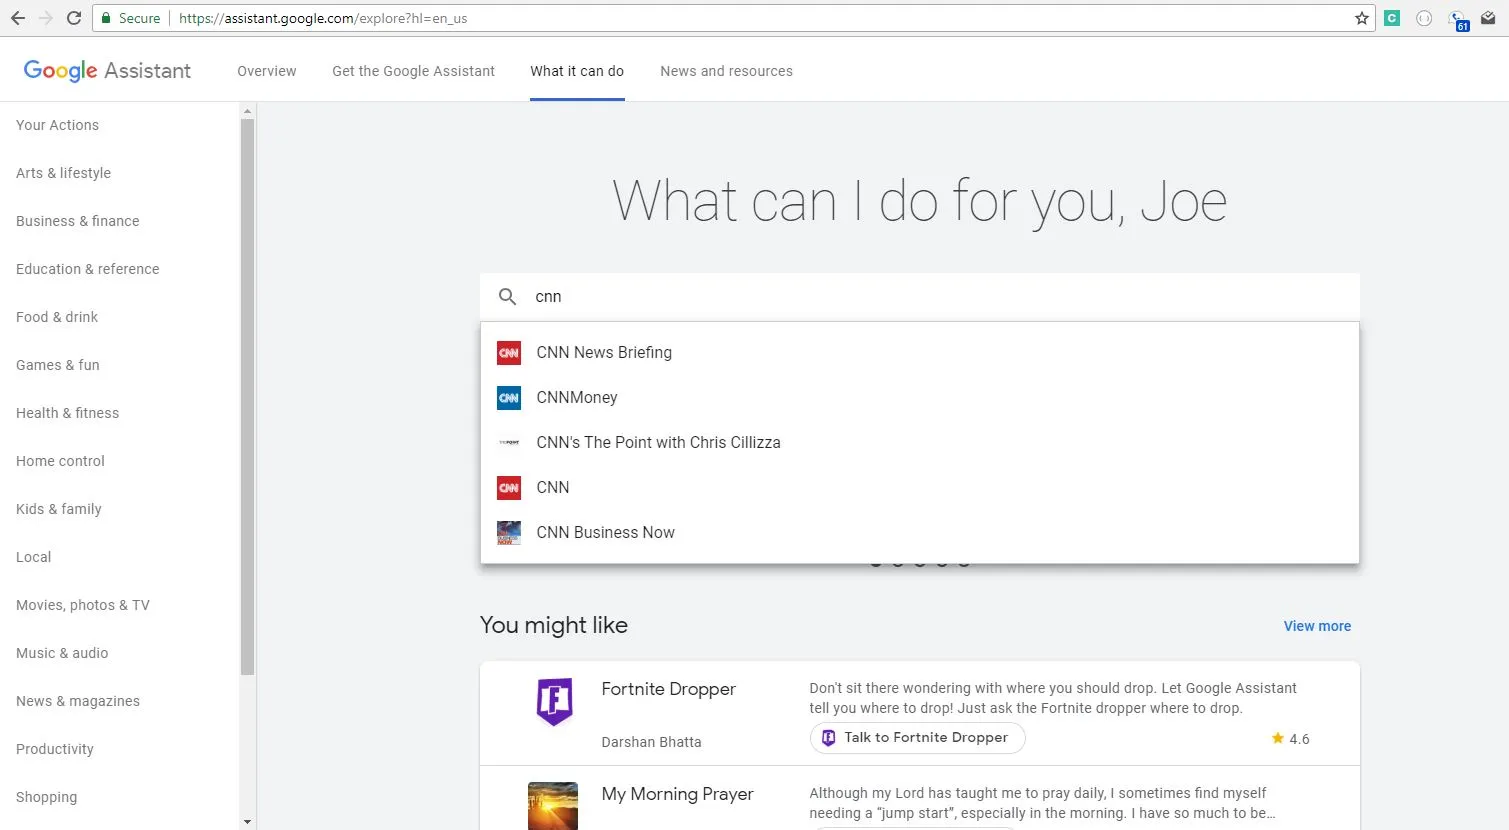Open the My Morning Prayer title

(x=677, y=794)
